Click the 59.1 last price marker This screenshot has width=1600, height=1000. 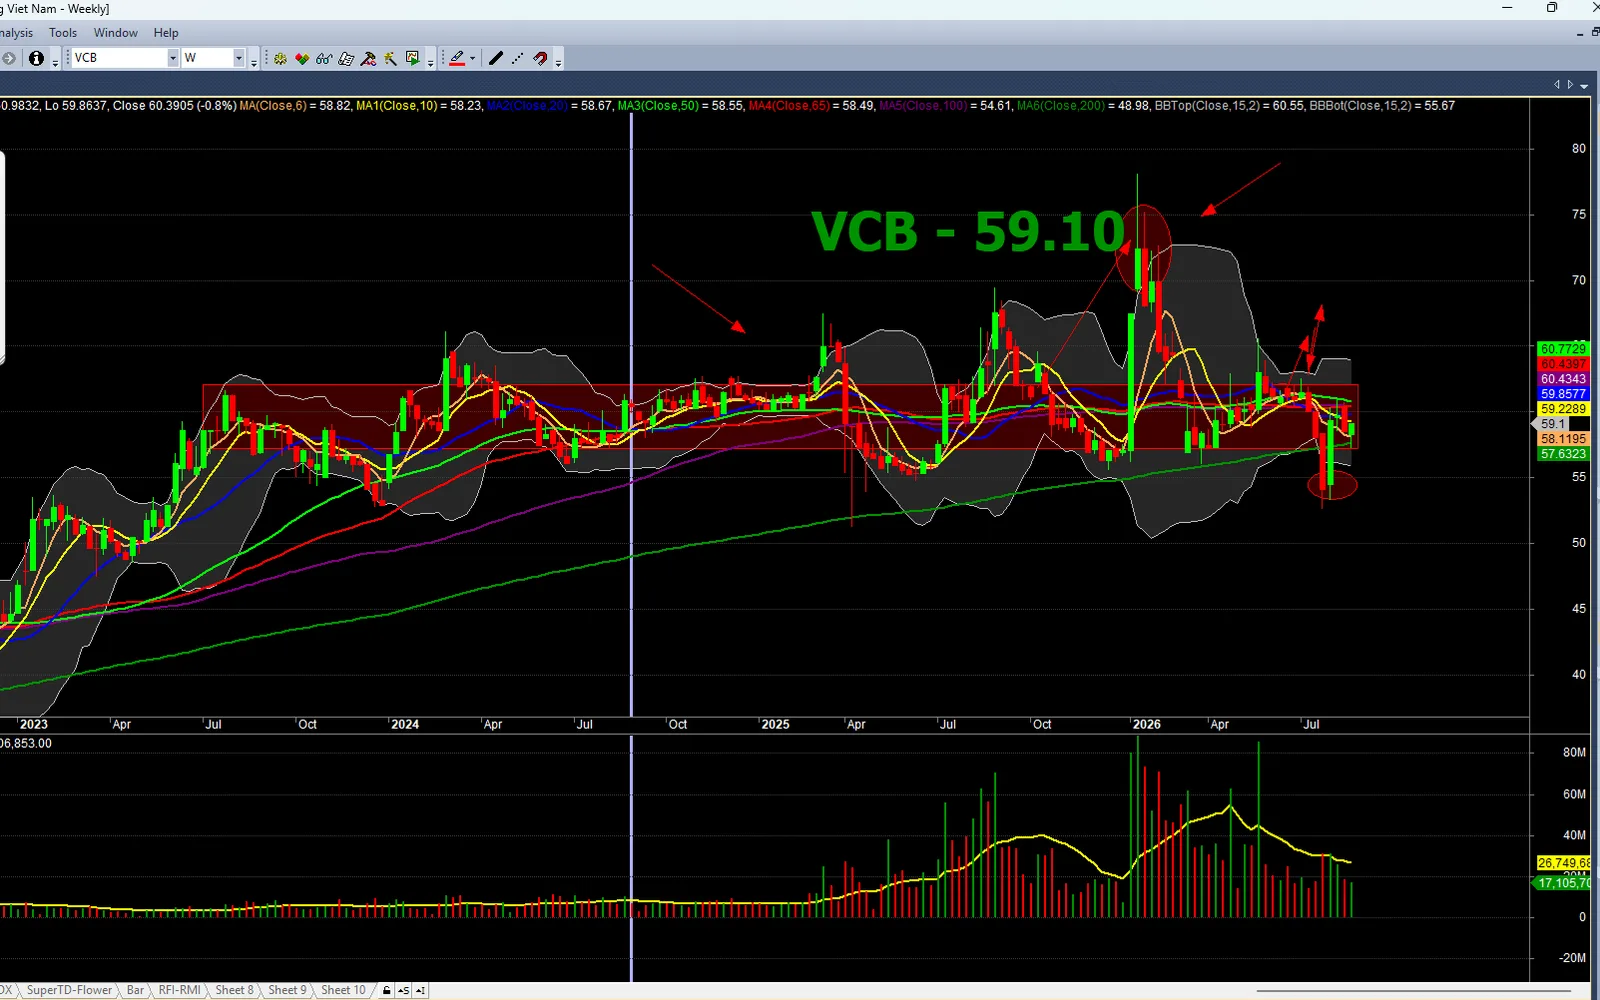click(1551, 424)
